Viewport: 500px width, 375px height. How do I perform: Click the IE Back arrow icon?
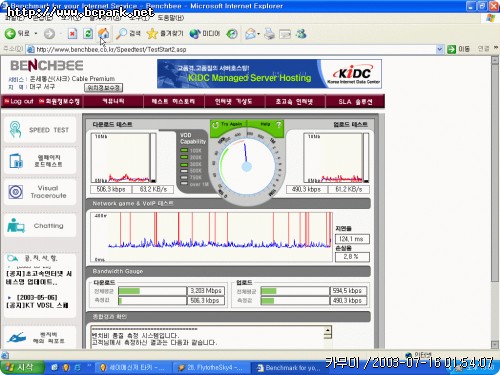(10, 33)
